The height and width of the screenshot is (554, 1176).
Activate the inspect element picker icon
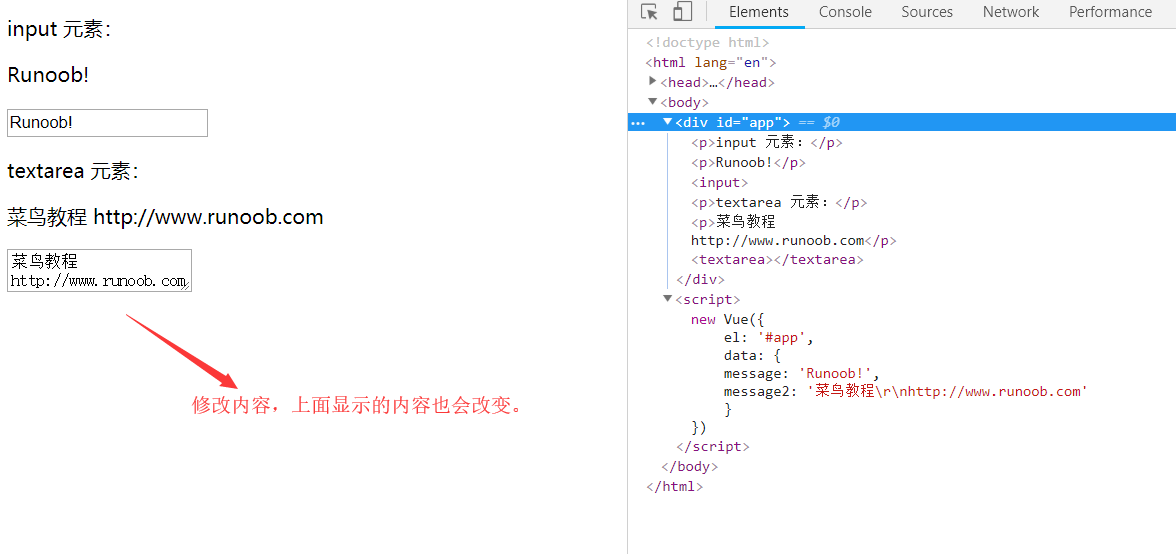pos(650,12)
